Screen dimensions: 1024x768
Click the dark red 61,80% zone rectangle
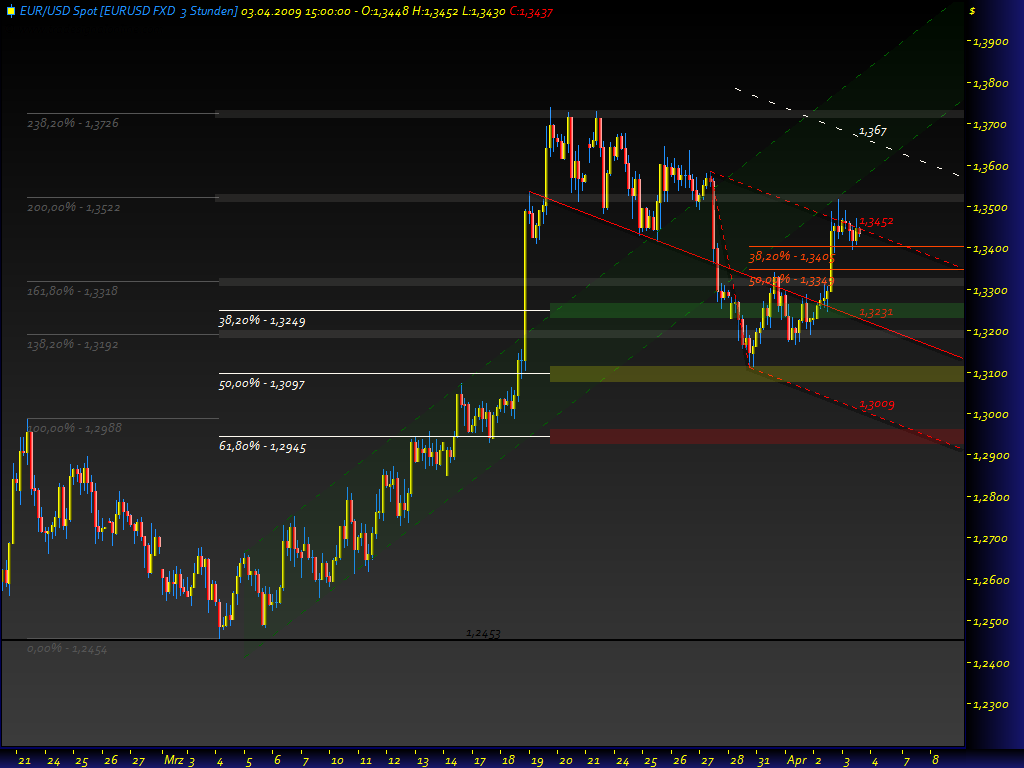click(756, 436)
